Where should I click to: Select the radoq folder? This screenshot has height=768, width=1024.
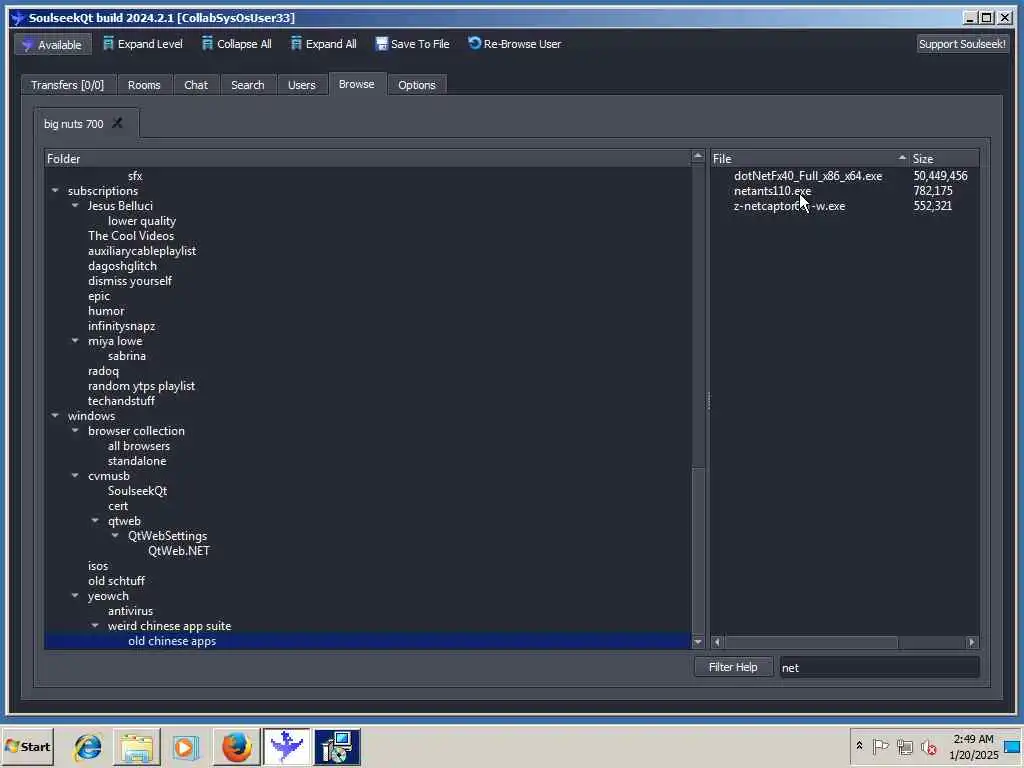(x=103, y=371)
